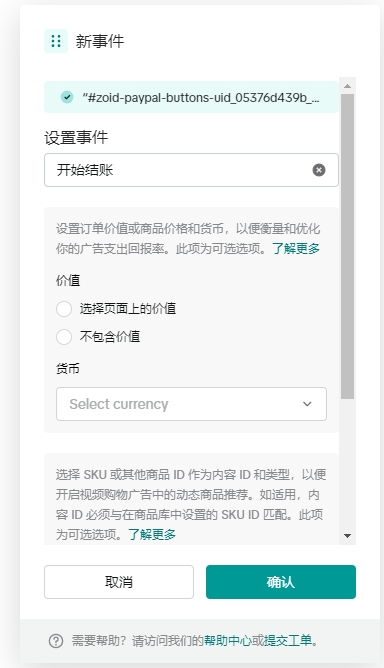The image size is (384, 668).
Task: Open 了解更多 link under SKU description
Action: coord(152,534)
